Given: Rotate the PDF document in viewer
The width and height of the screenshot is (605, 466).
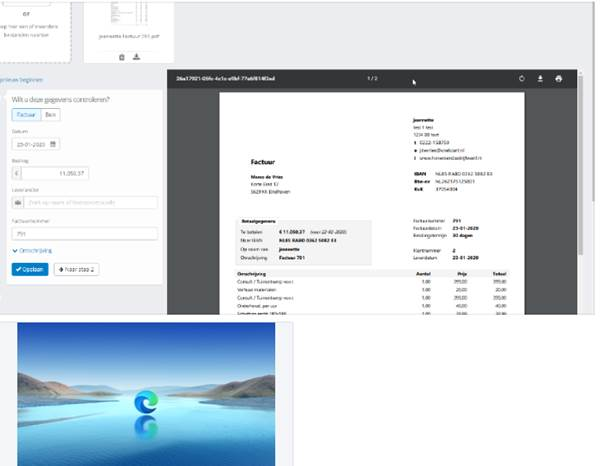Looking at the screenshot, I should [522, 78].
